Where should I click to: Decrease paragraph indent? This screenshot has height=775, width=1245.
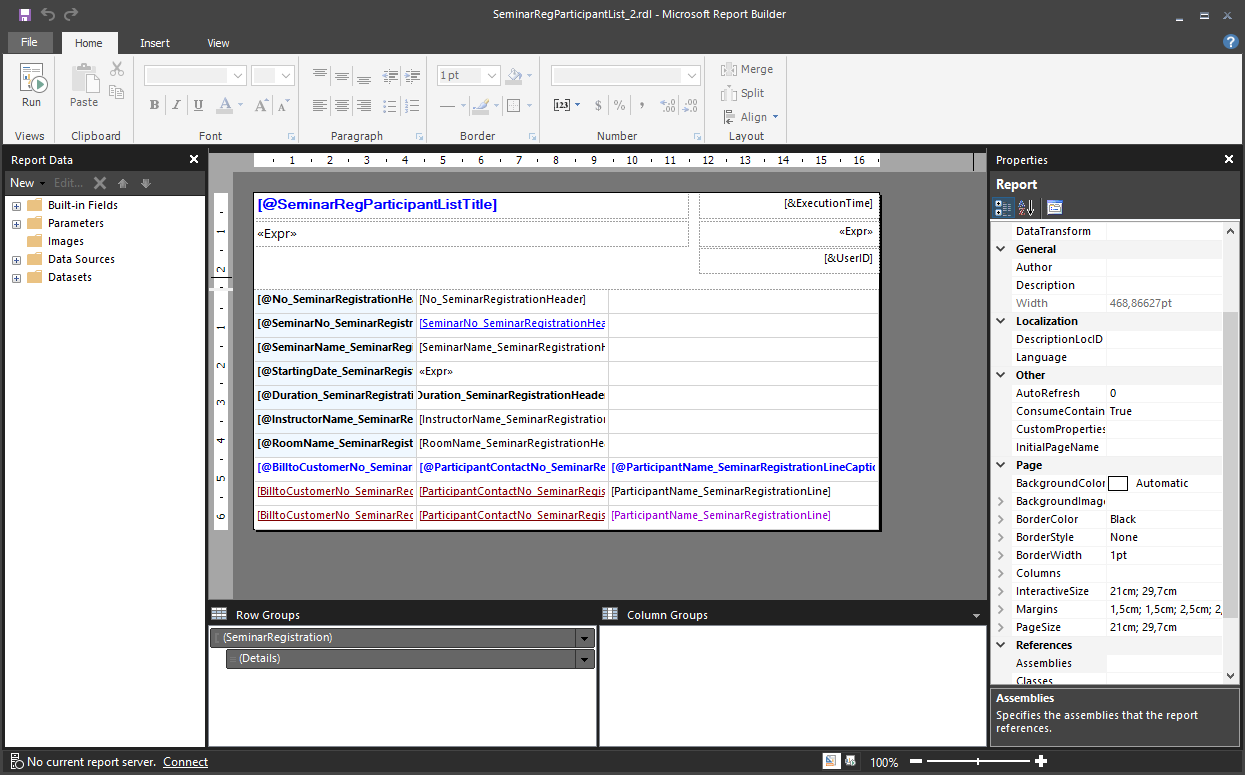390,75
